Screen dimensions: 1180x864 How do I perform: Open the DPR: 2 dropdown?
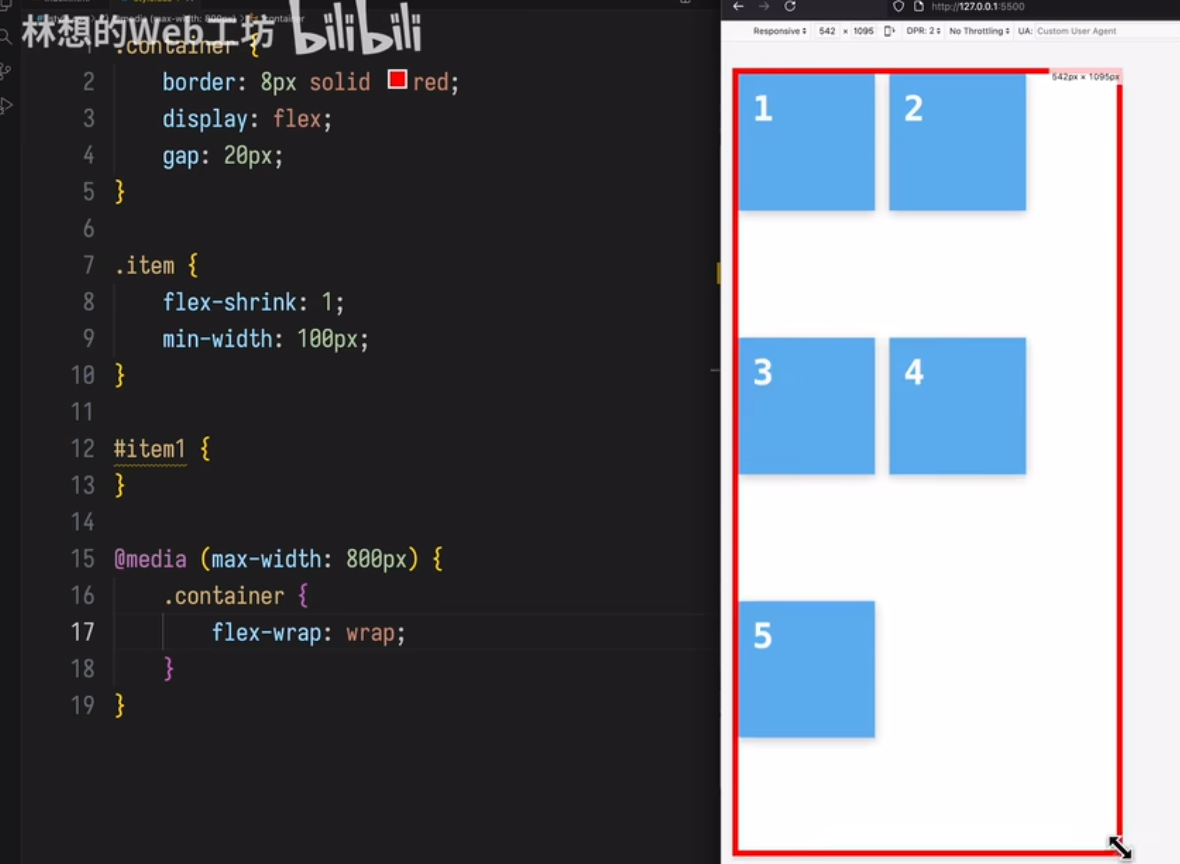(x=923, y=31)
